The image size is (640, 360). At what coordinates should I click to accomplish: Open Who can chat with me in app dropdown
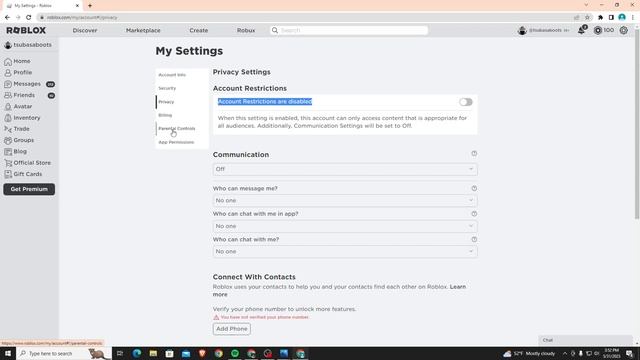(x=345, y=226)
